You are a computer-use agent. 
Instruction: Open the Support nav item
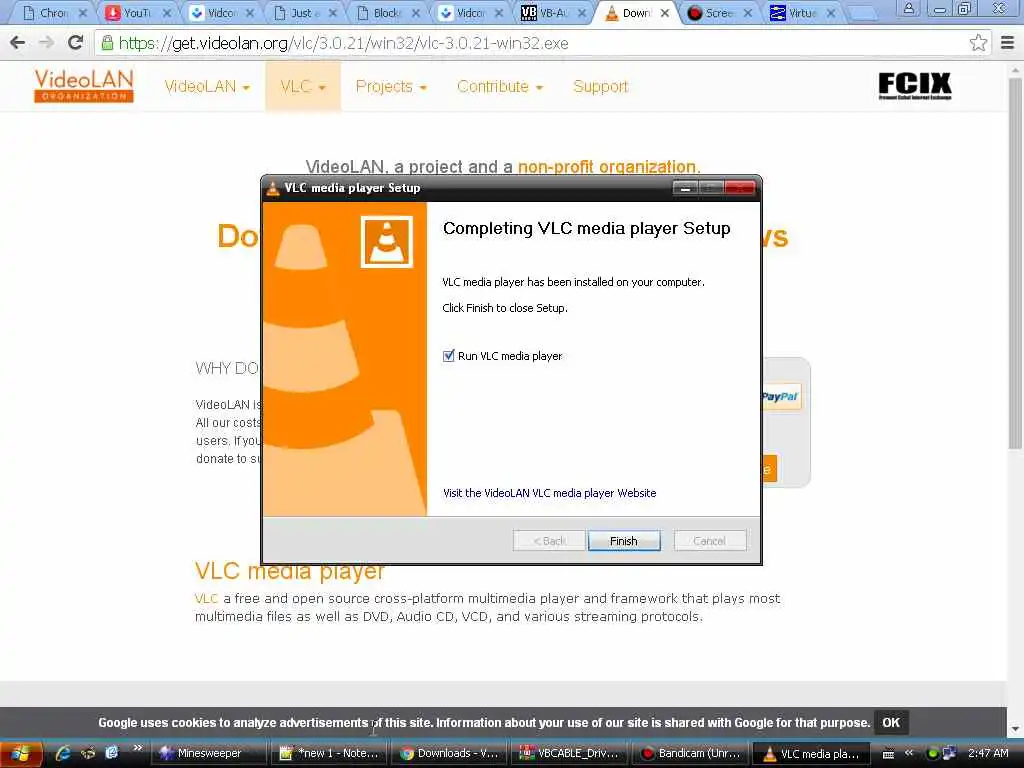point(600,86)
